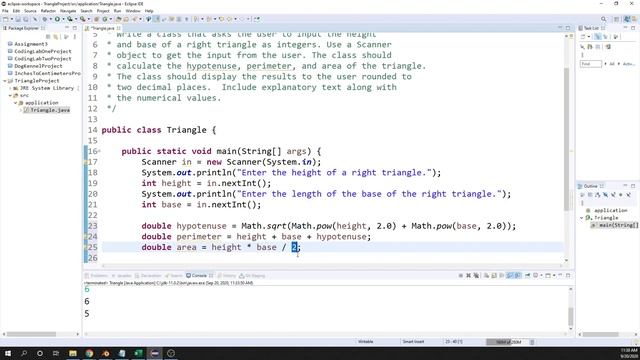
Task: Switch to the Problems tab
Action: pos(96,276)
